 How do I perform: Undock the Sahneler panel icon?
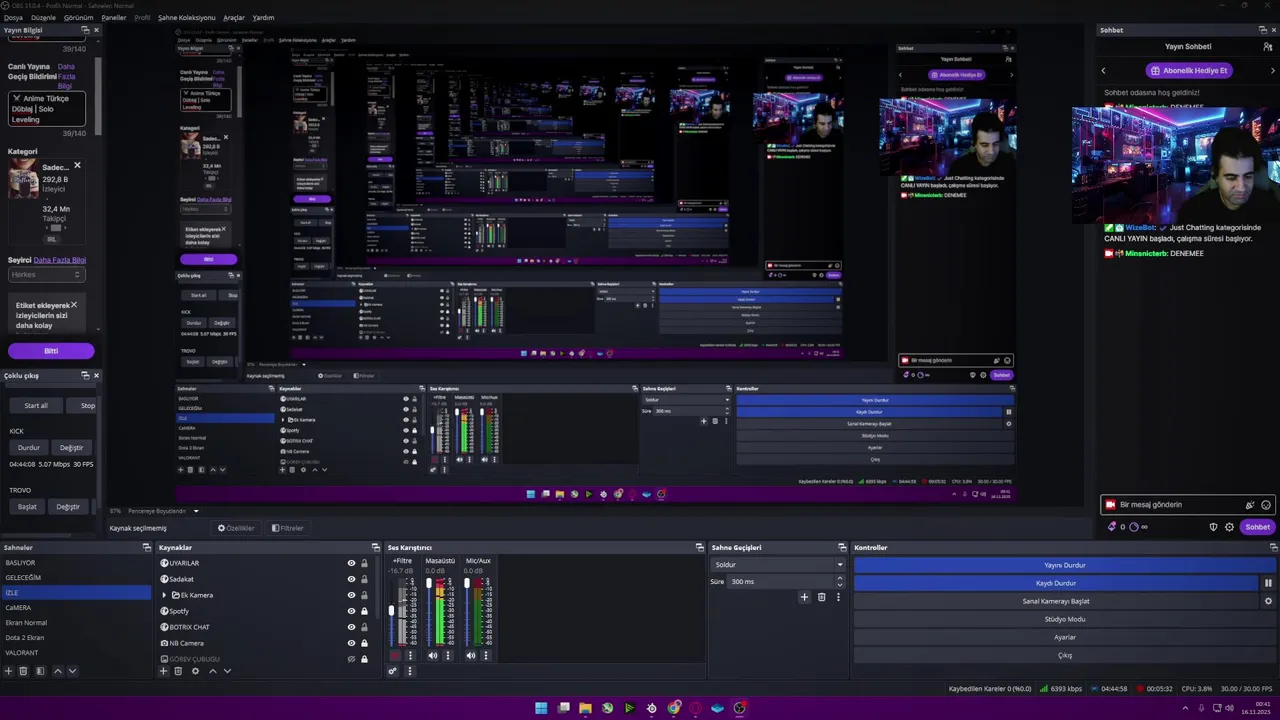[x=146, y=547]
